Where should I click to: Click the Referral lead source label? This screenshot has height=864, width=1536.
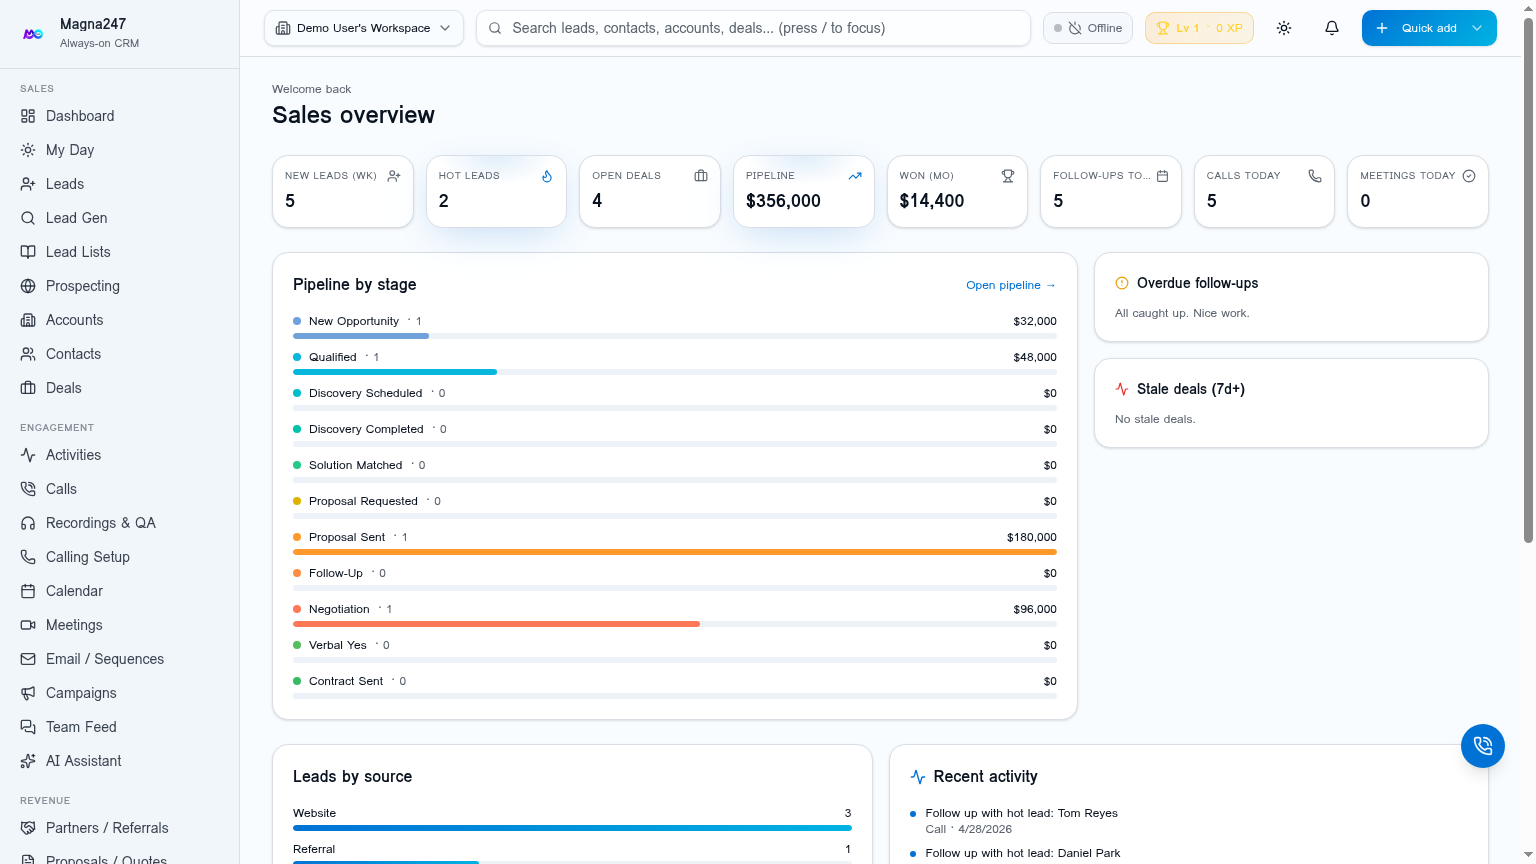coord(314,849)
